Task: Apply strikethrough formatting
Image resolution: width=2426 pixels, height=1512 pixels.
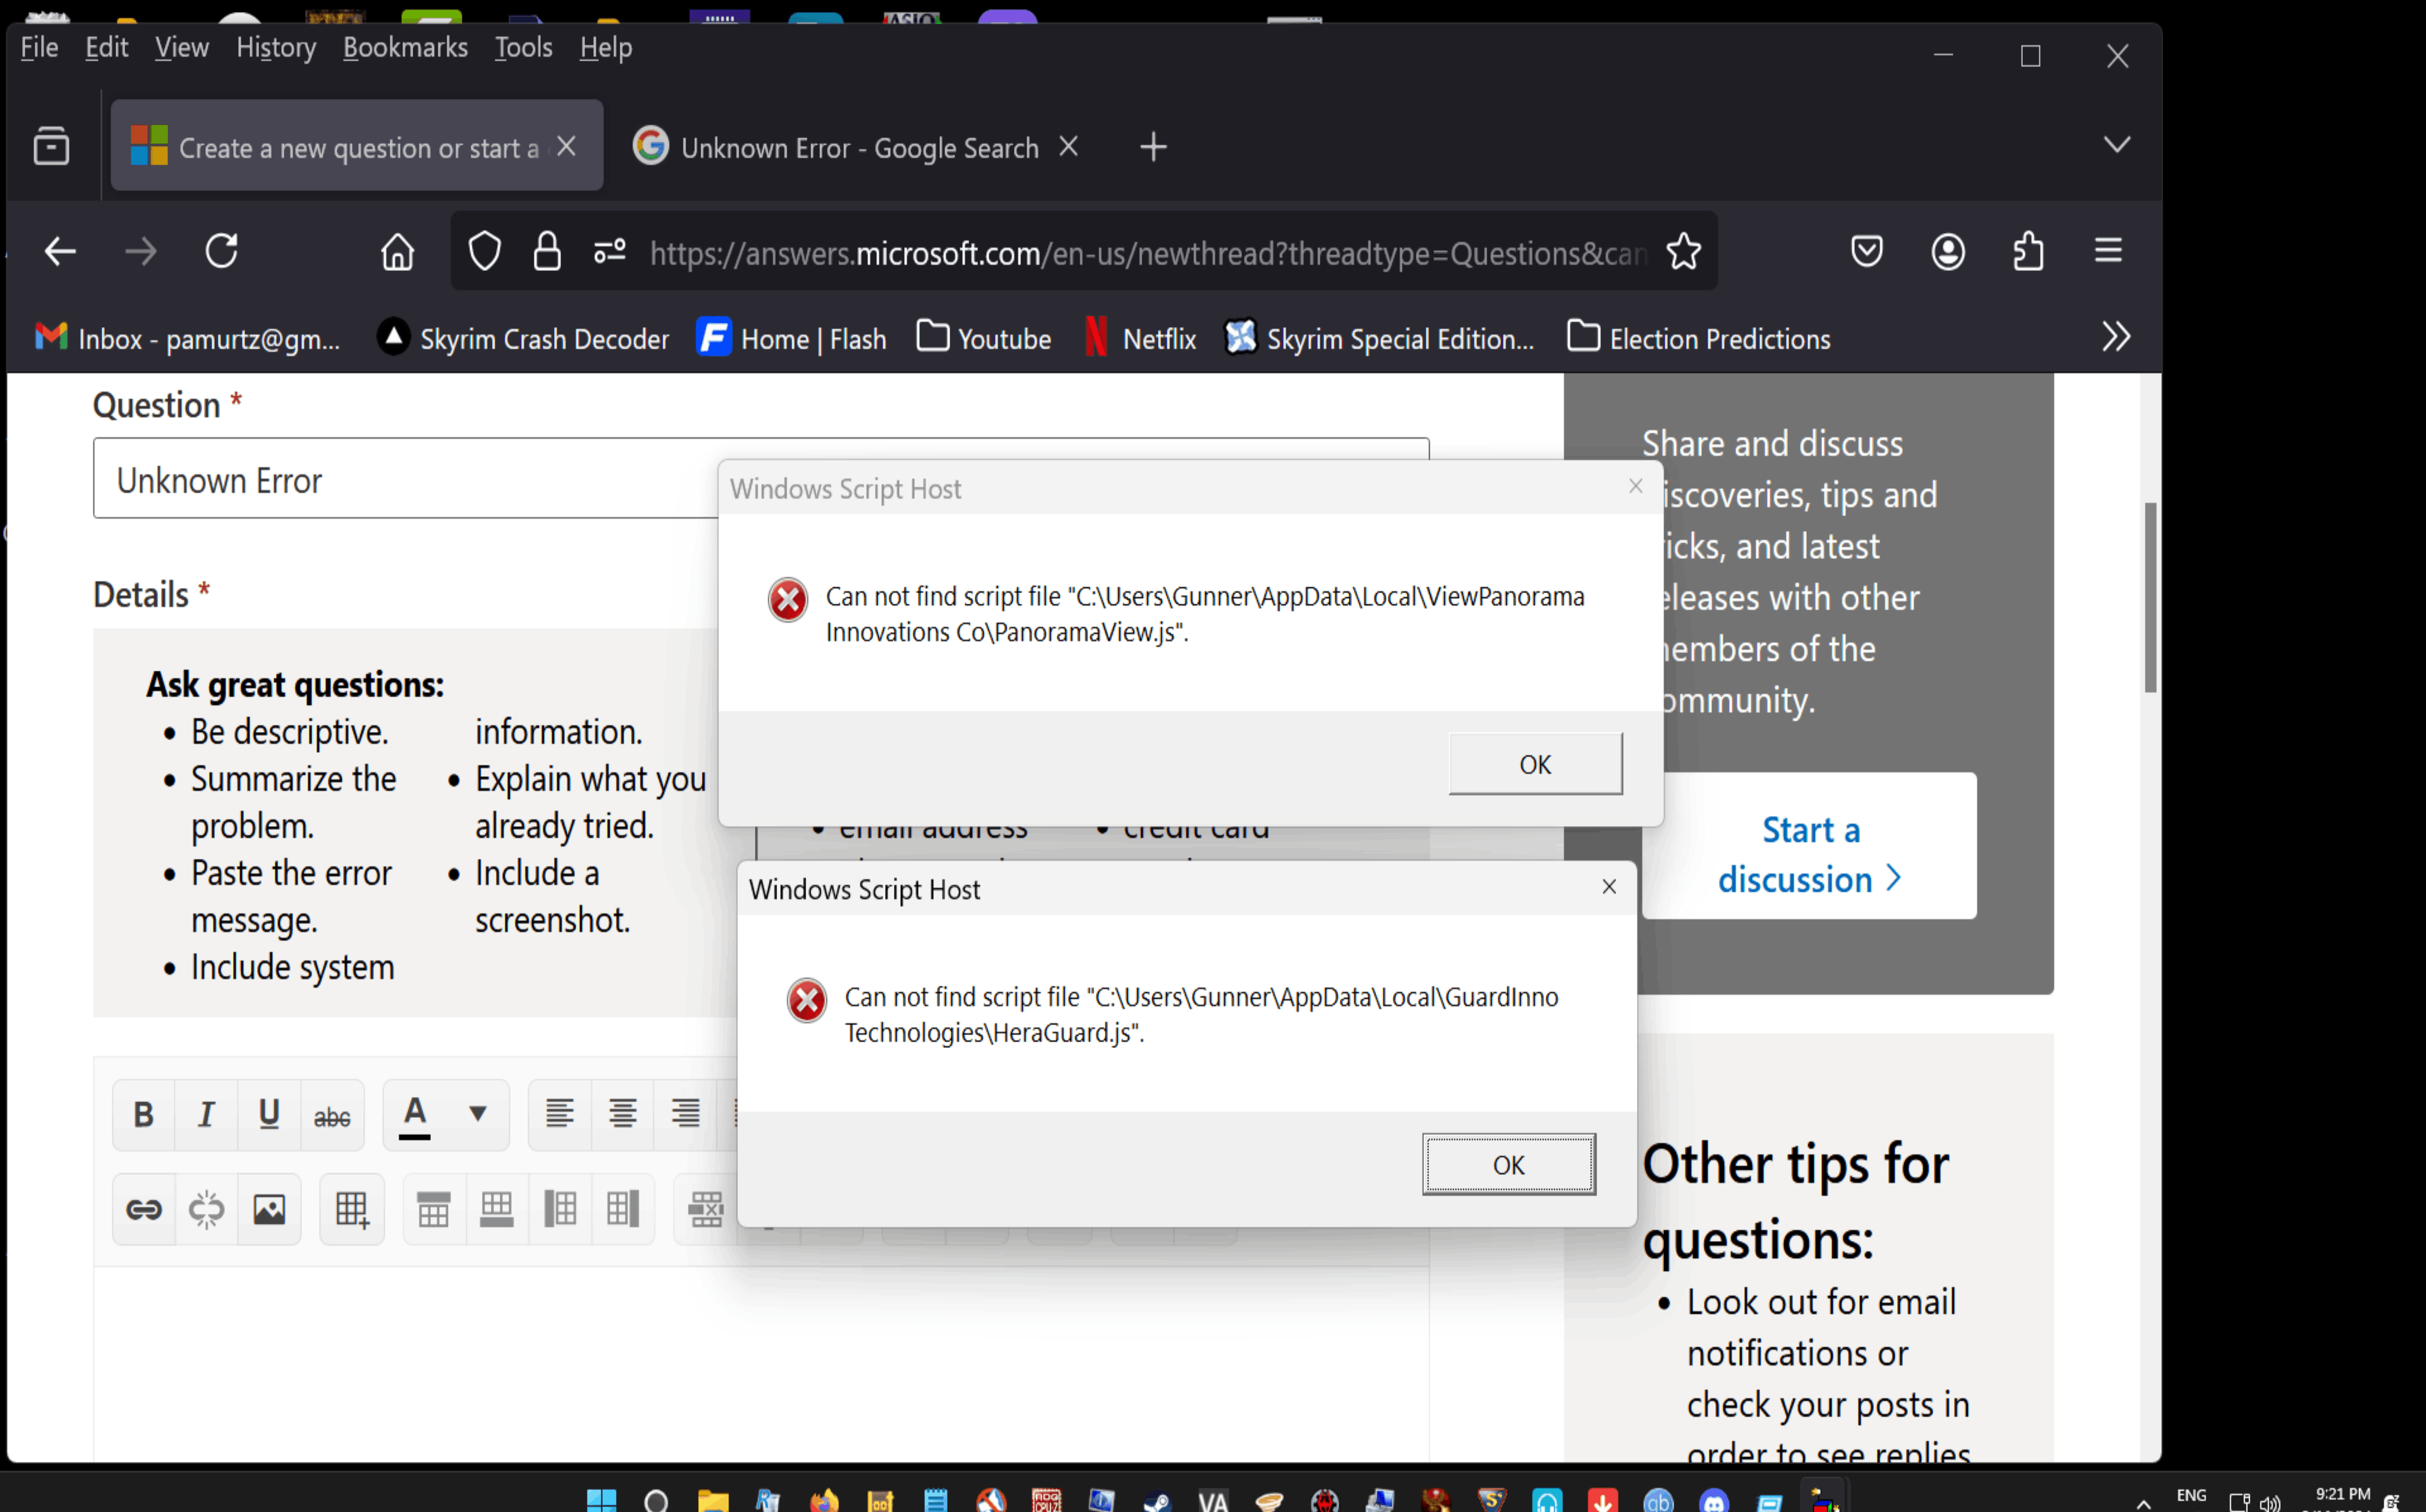Action: (x=332, y=1114)
